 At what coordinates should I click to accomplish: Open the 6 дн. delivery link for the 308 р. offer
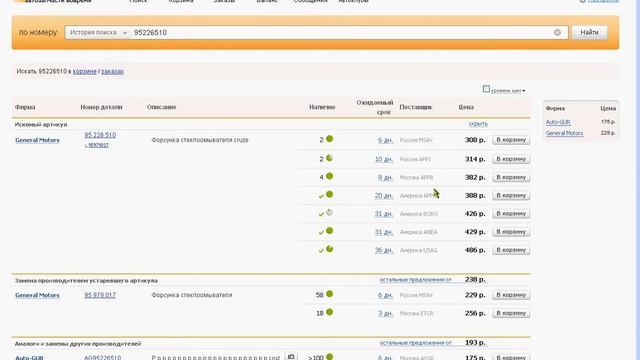click(x=385, y=140)
